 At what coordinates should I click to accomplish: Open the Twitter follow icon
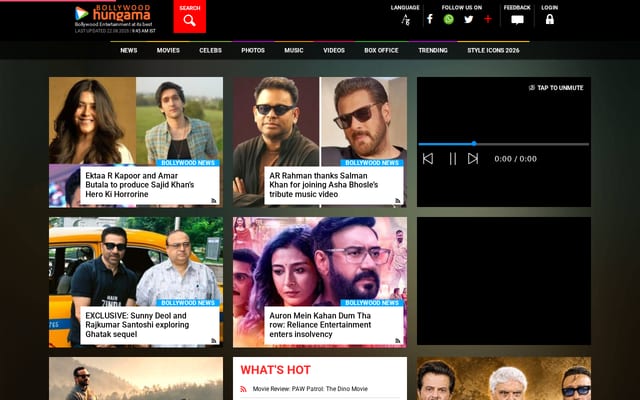tap(469, 19)
